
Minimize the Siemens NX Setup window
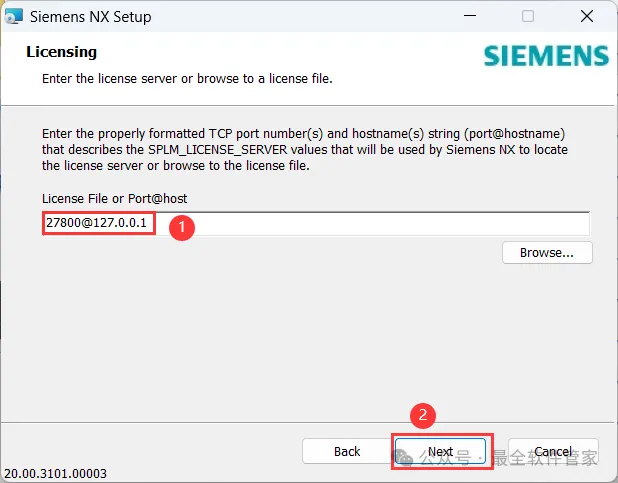click(470, 16)
